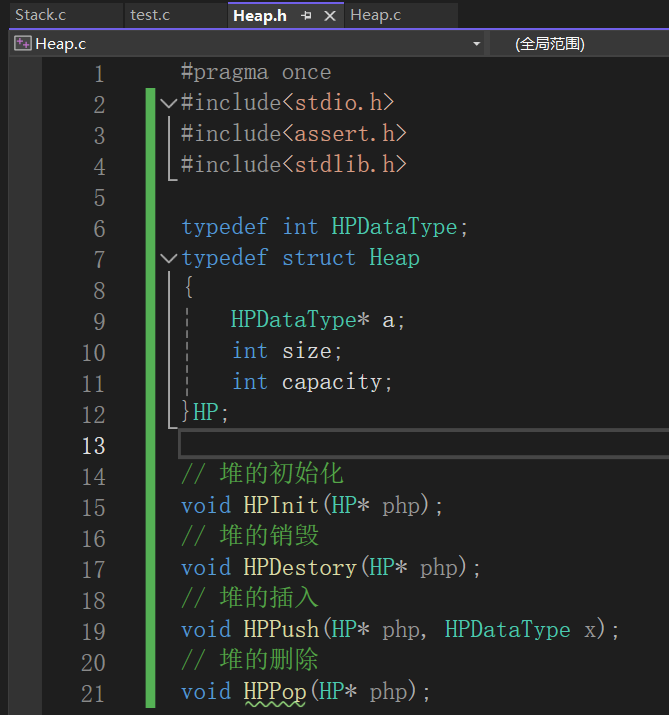Click the Heap.c project file icon
Screen dimensions: 669x715
pyautogui.click(x=22, y=43)
